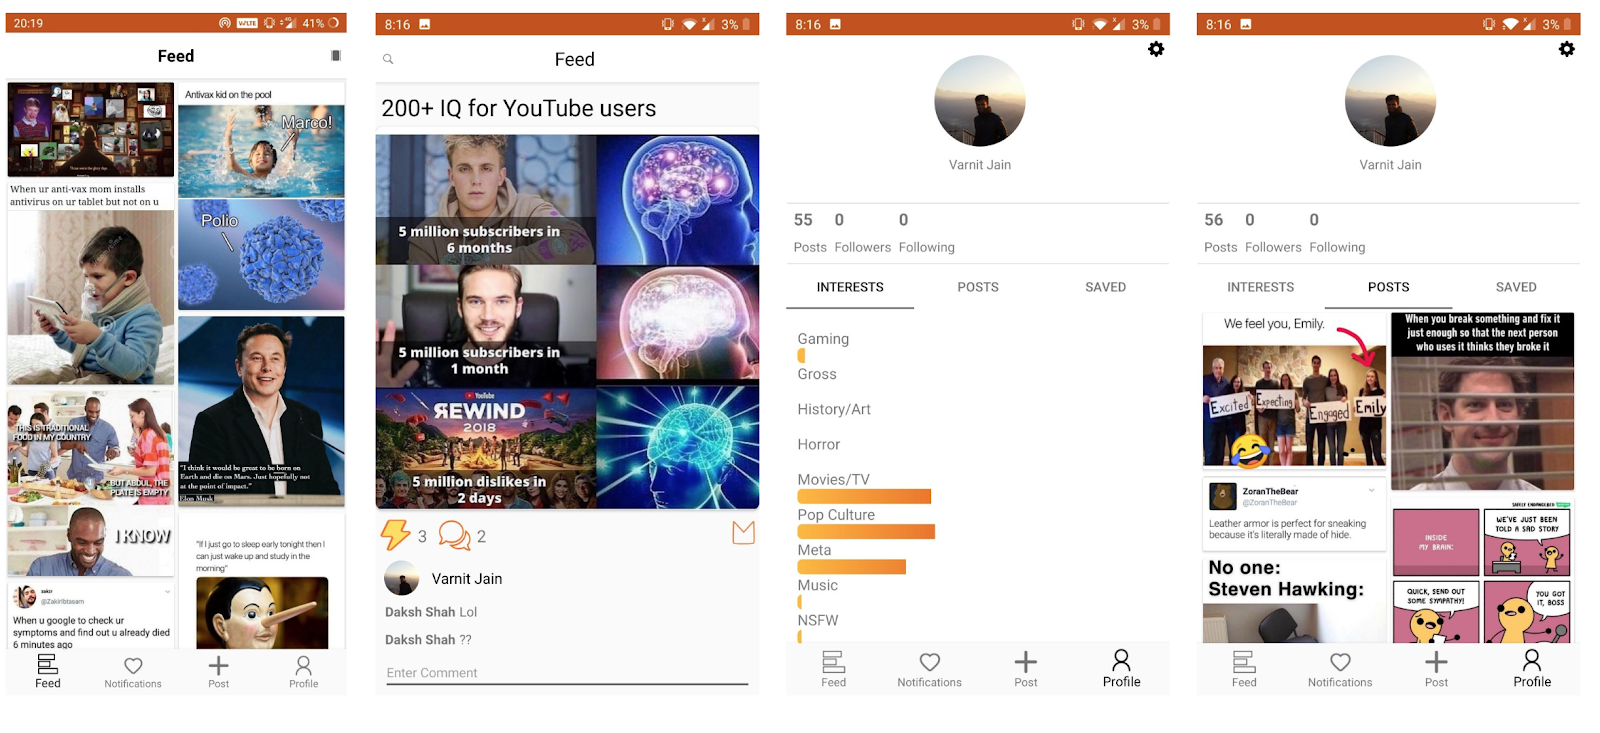Click the Enter Comment field
Viewport: 1600px width, 733px height.
click(567, 673)
